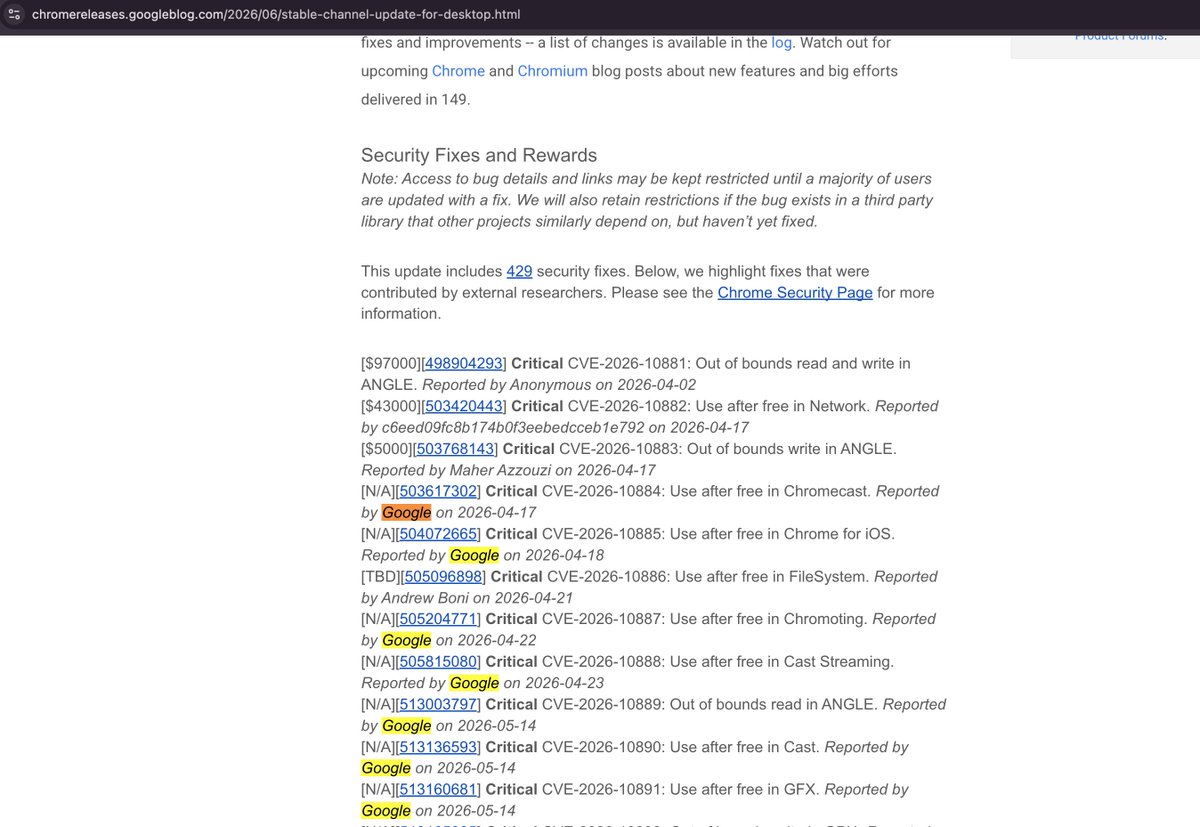Screen dimensions: 1200x827
Task: Open the Chrome Security Page link
Action: 795,292
